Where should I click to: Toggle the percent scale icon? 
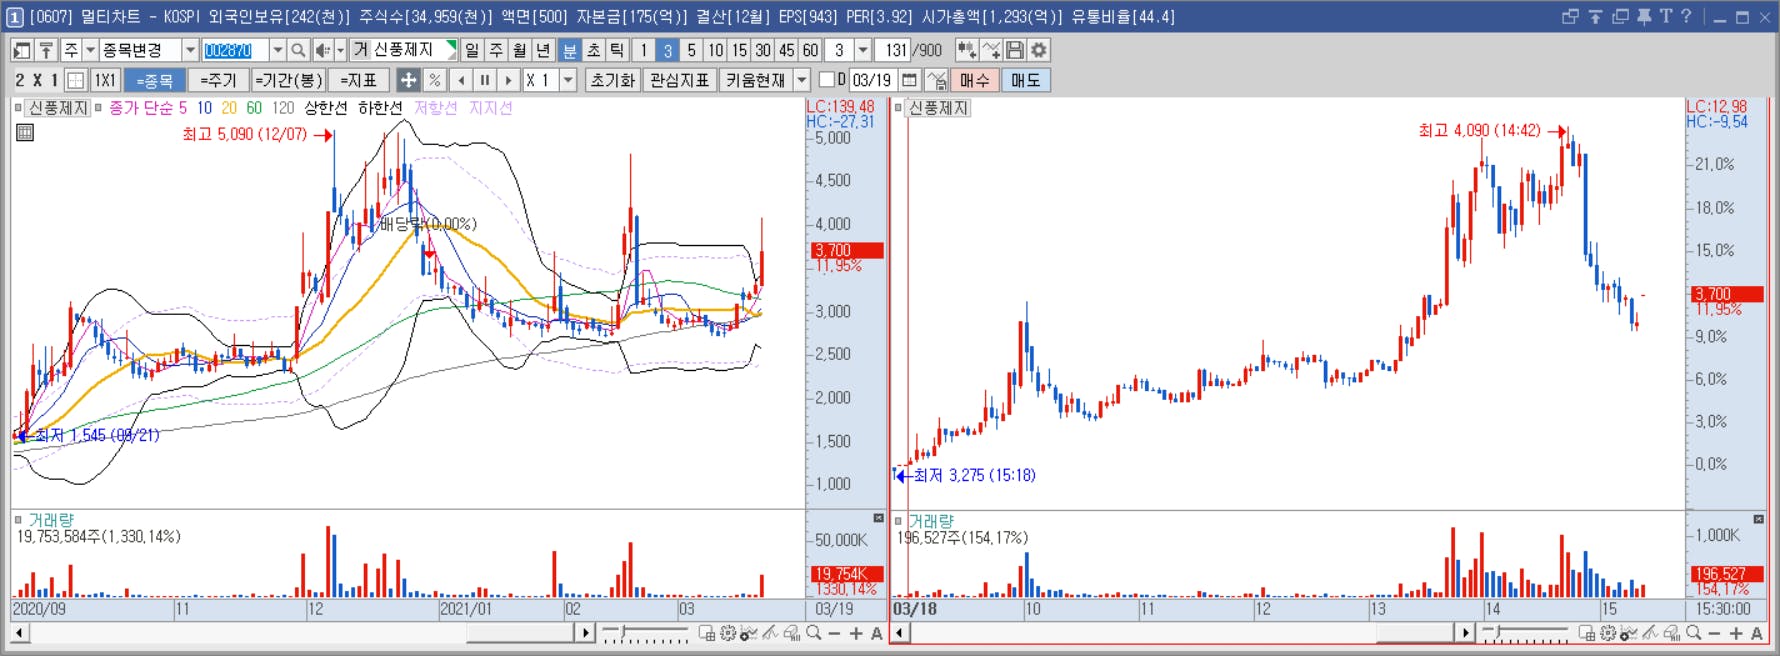pos(434,80)
